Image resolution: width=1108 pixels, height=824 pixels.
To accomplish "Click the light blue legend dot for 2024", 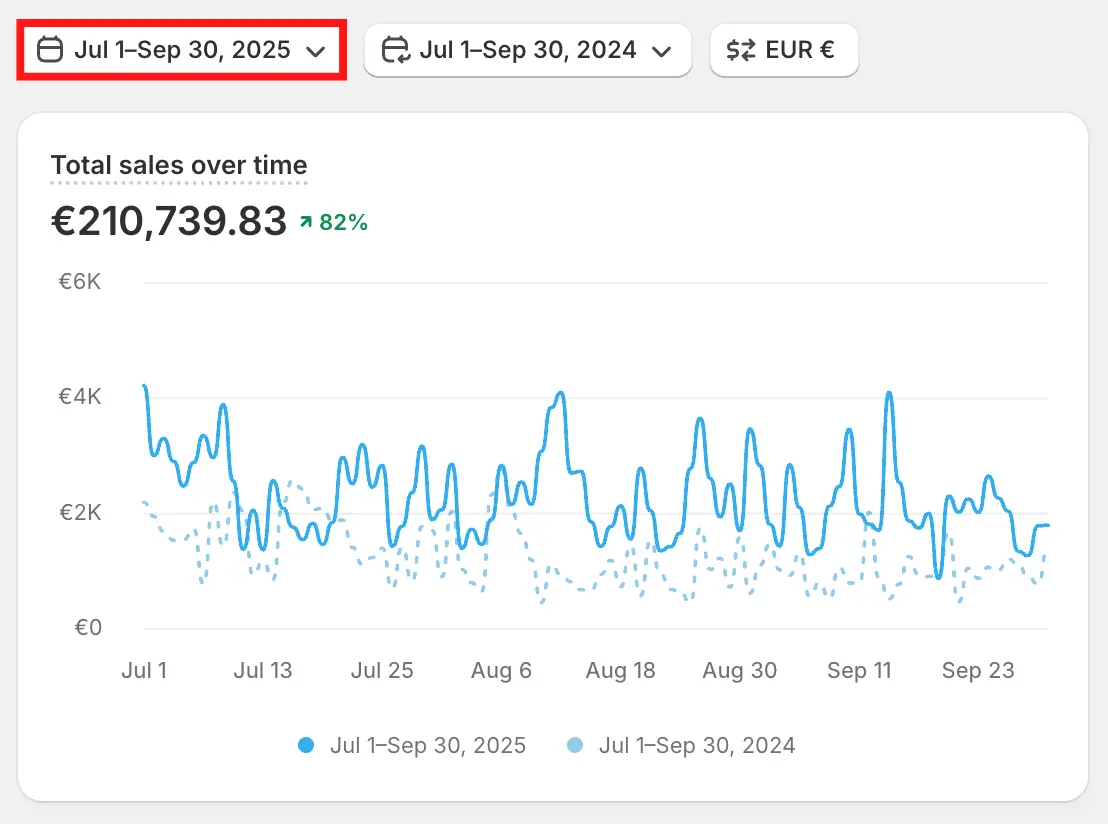I will tap(575, 745).
